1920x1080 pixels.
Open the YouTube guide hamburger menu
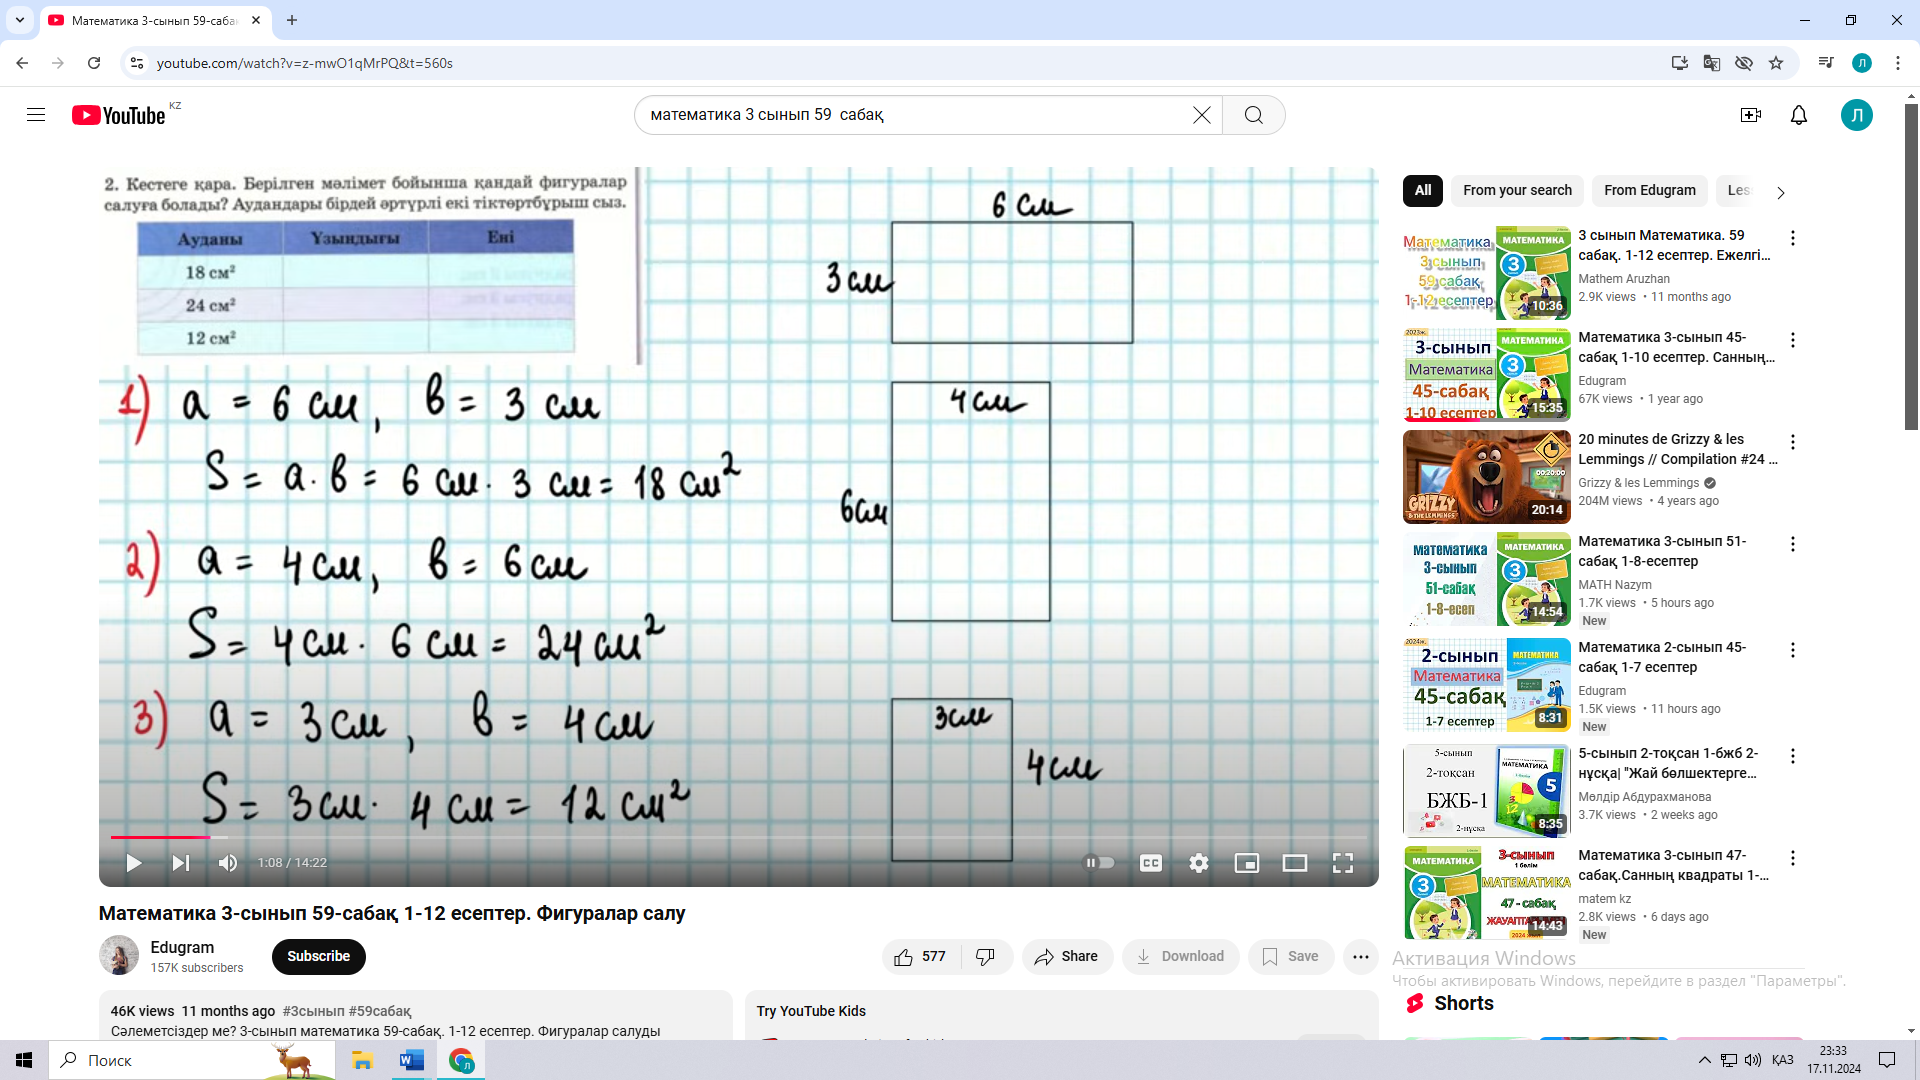click(x=36, y=115)
